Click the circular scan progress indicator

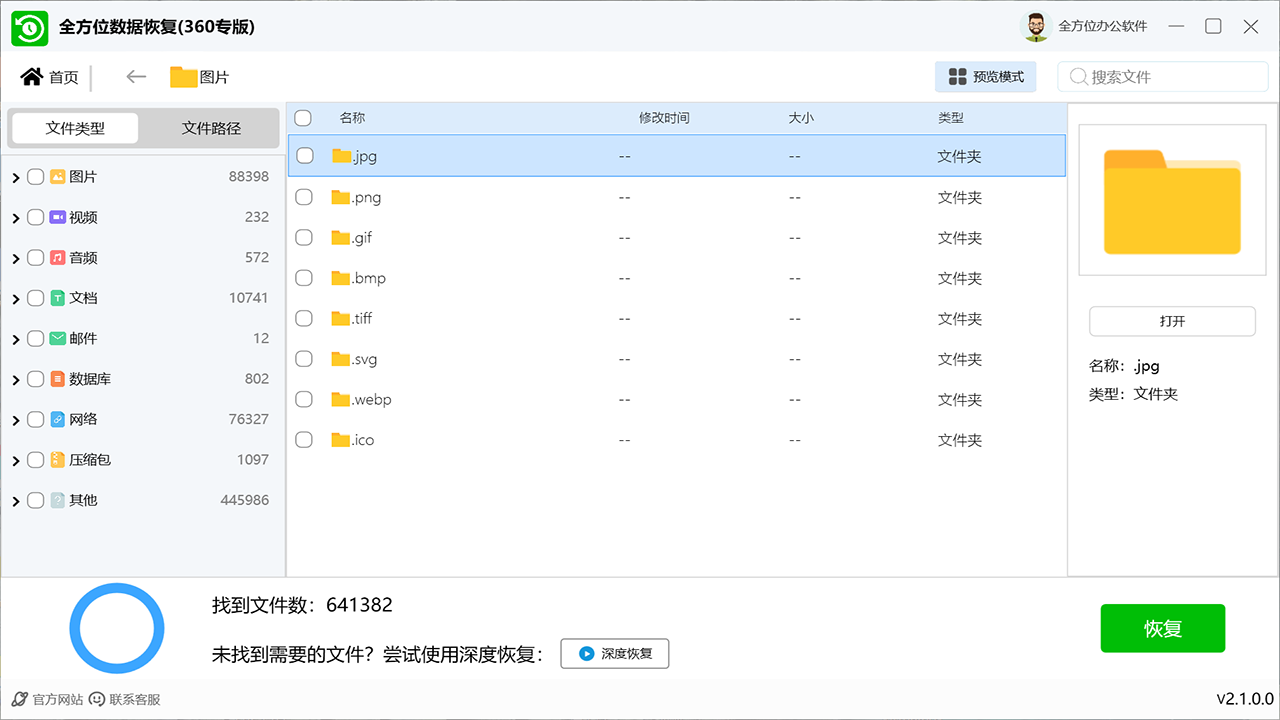117,627
